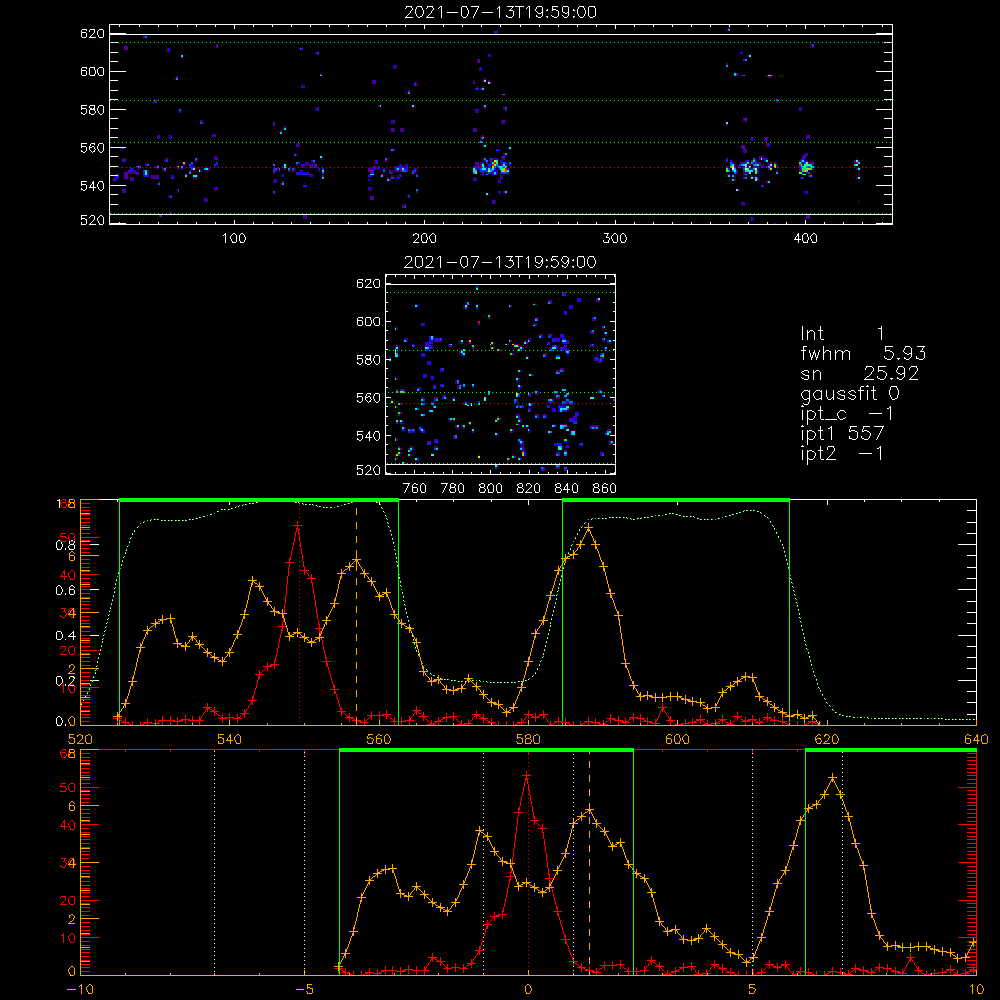Click x-axis label 10 of the offset plot
The image size is (1000, 1000).
pos(976,990)
